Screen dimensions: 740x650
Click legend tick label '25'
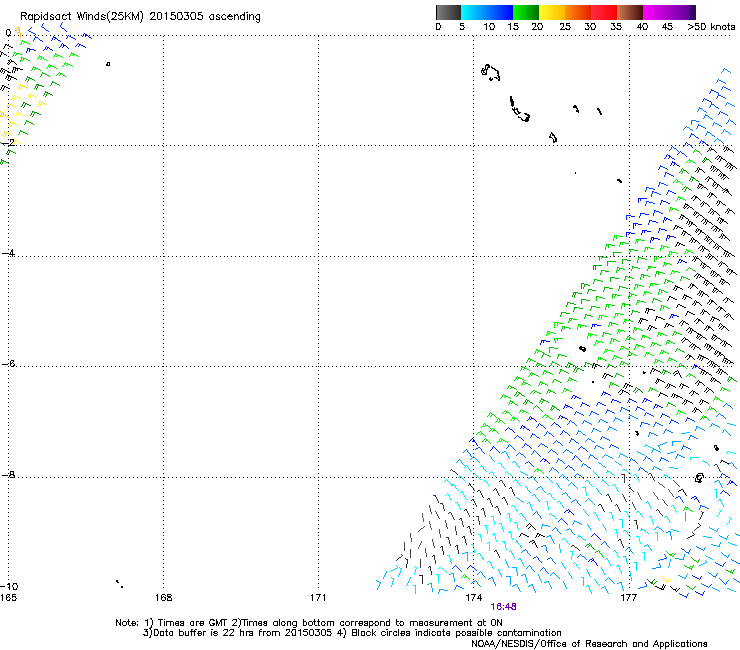[565, 27]
